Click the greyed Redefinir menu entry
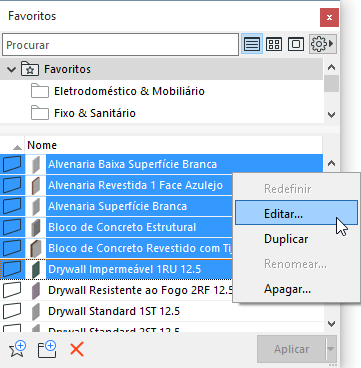The width and height of the screenshot is (361, 368). [288, 189]
